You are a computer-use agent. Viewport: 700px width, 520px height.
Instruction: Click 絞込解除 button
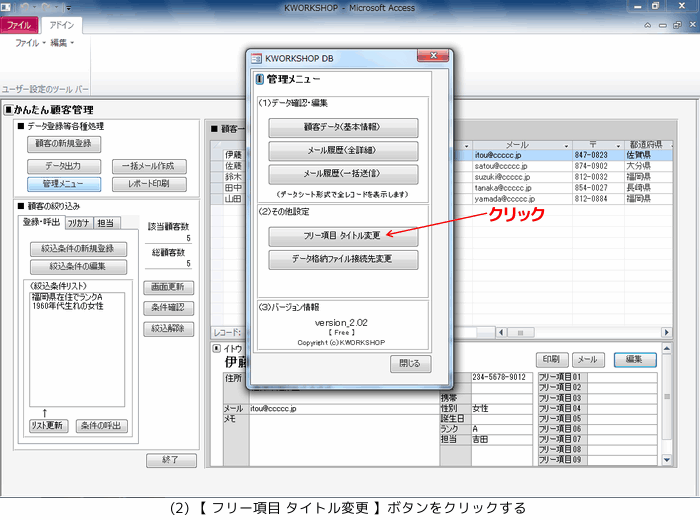[x=168, y=329]
